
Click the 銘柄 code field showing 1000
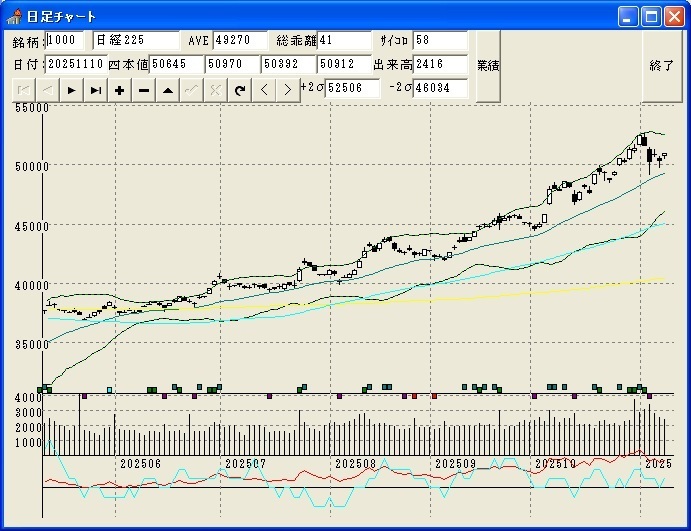click(x=67, y=40)
